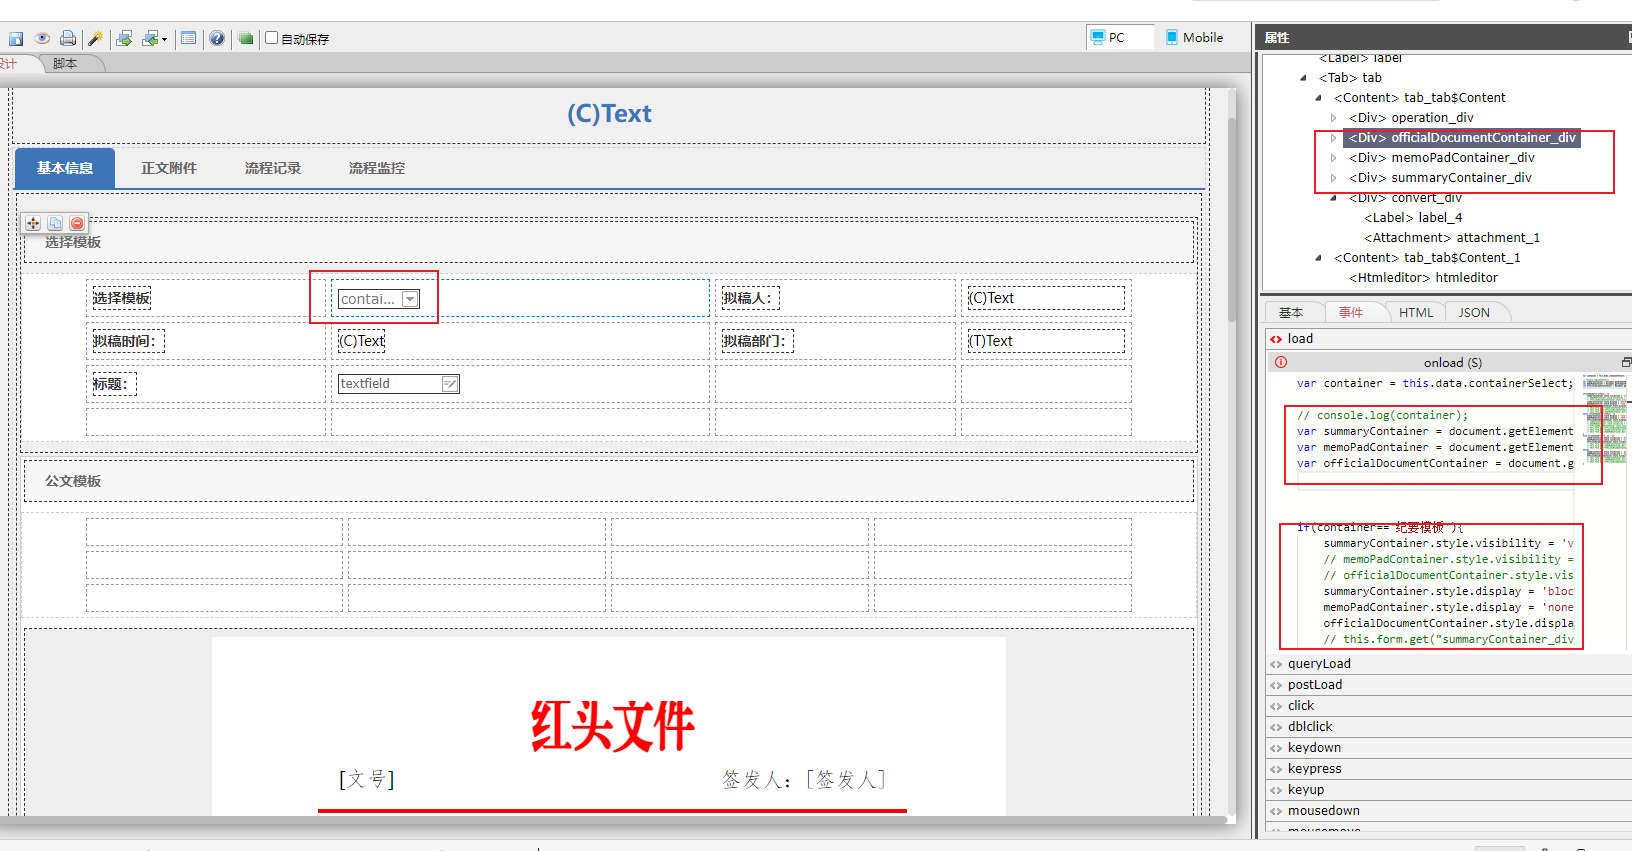
Task: Enable the 自动保存 checkbox
Action: 271,38
